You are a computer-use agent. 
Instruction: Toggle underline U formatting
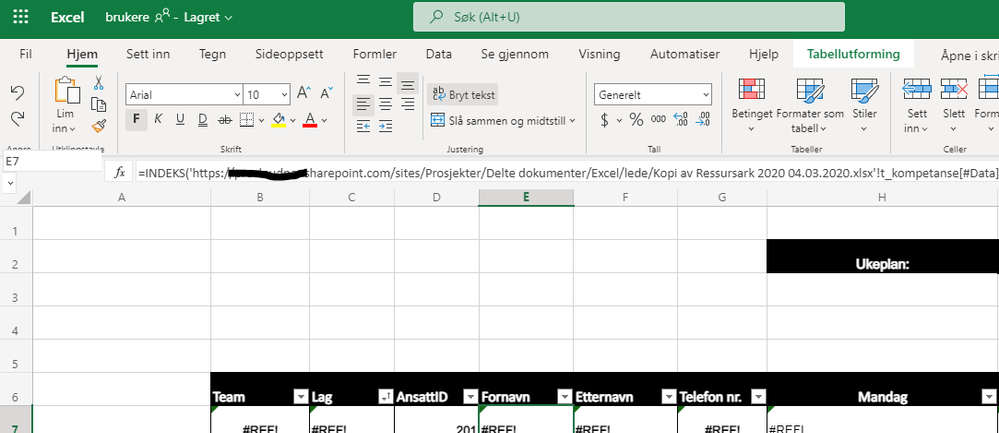pos(180,119)
